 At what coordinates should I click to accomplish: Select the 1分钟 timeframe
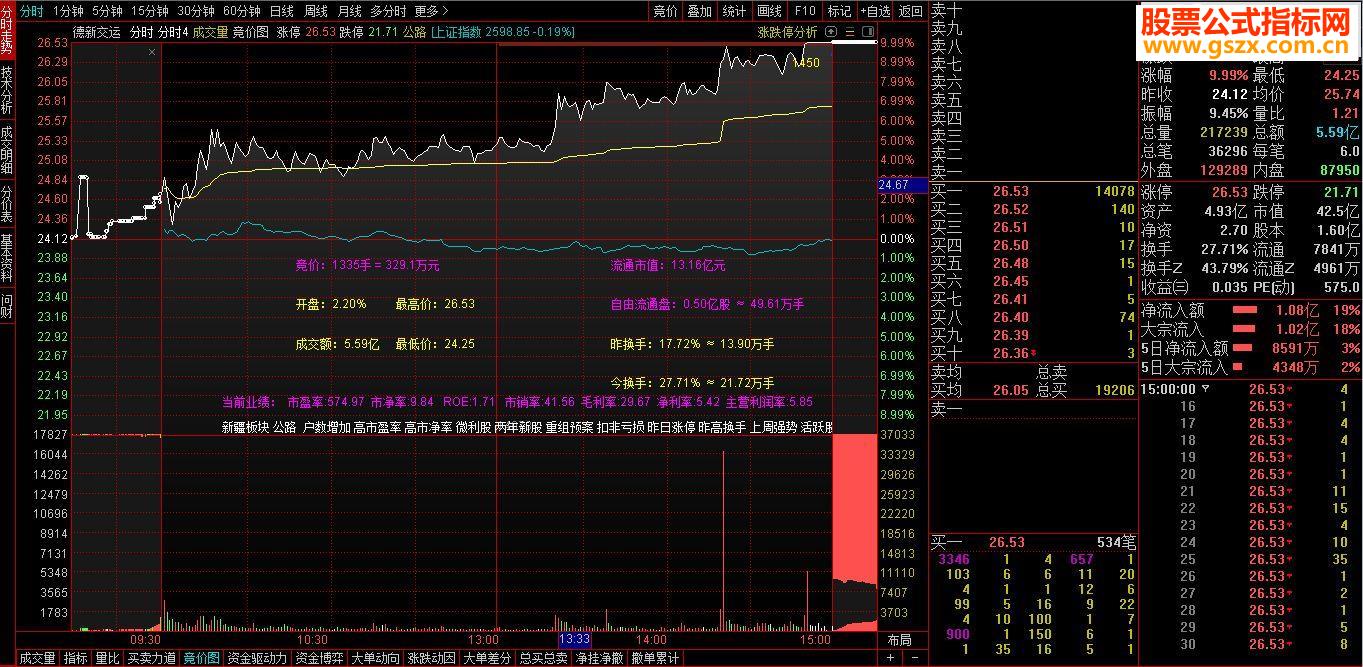pos(68,11)
